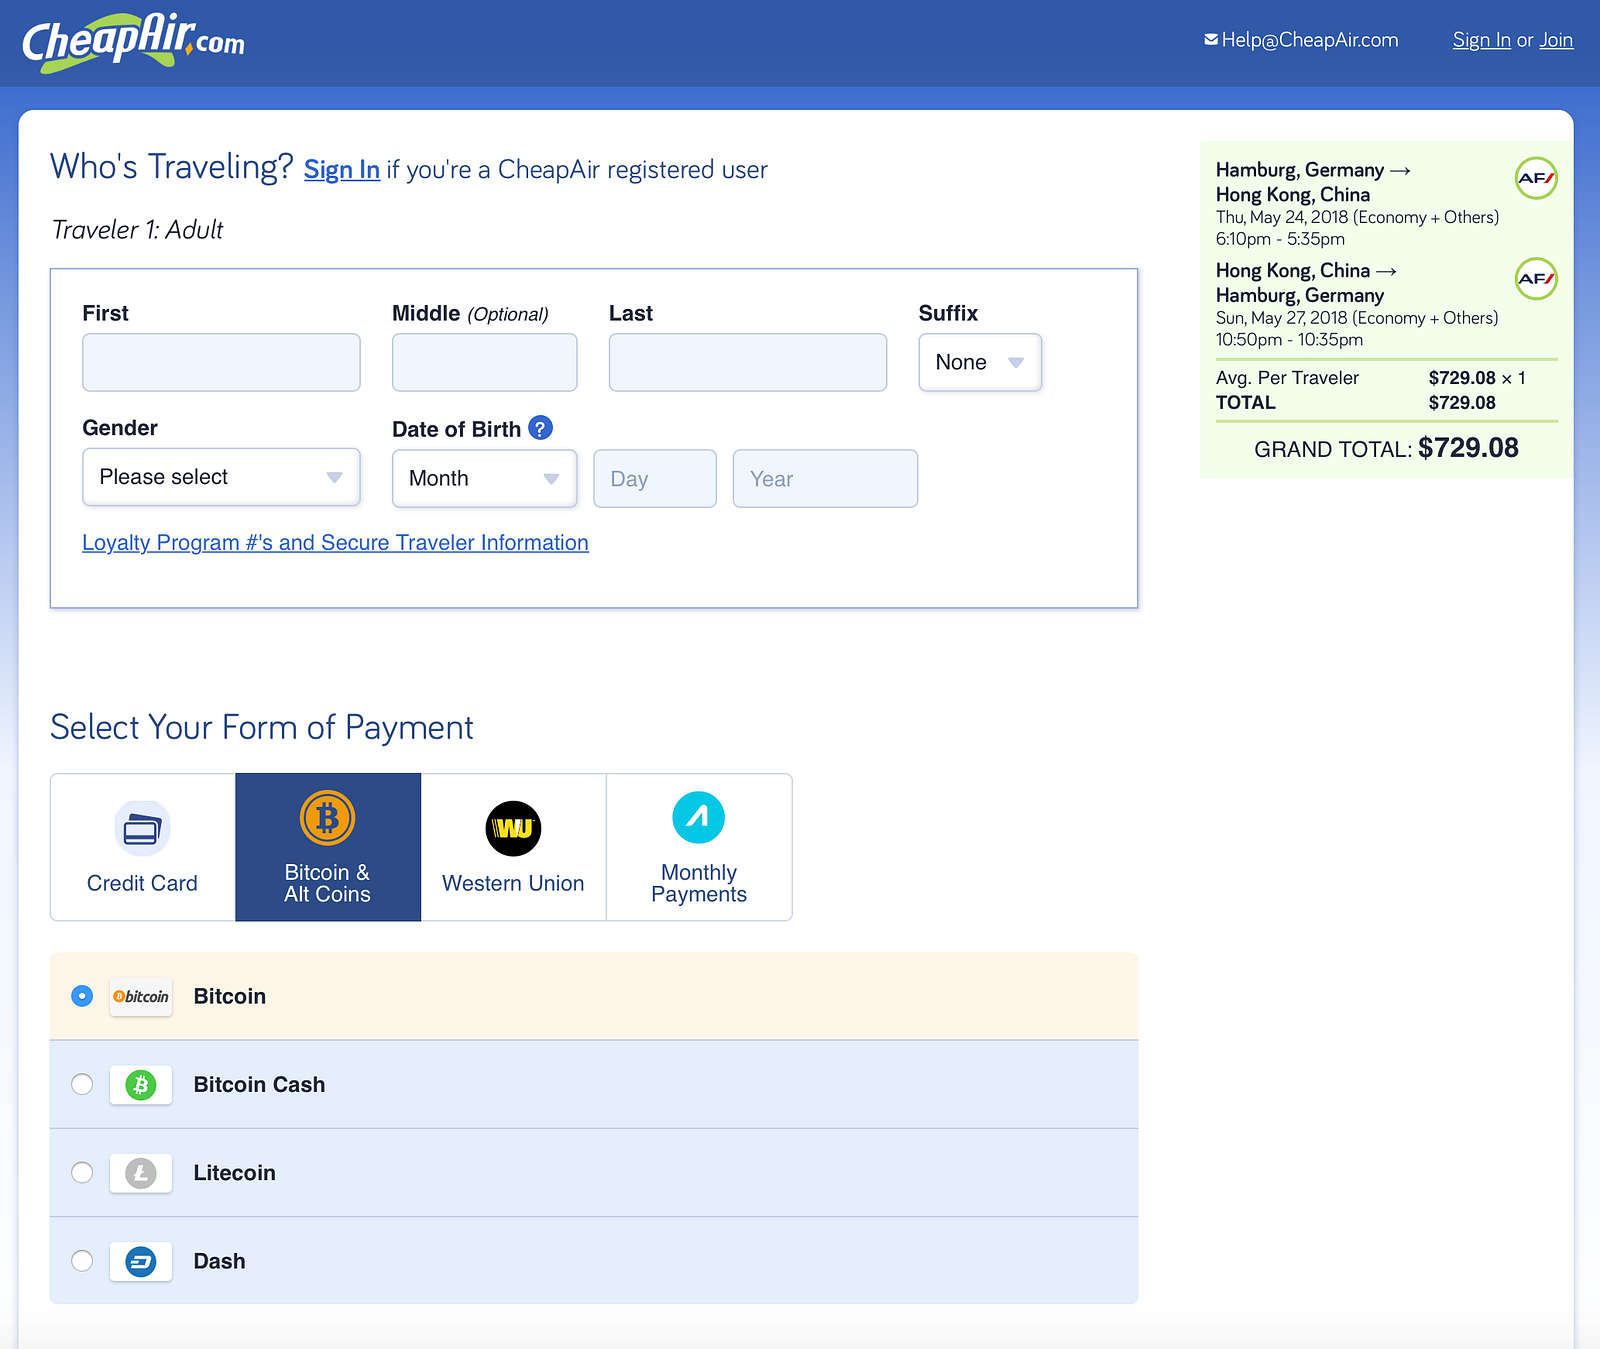Focus the birth Year input field
The width and height of the screenshot is (1600, 1349).
pos(825,478)
